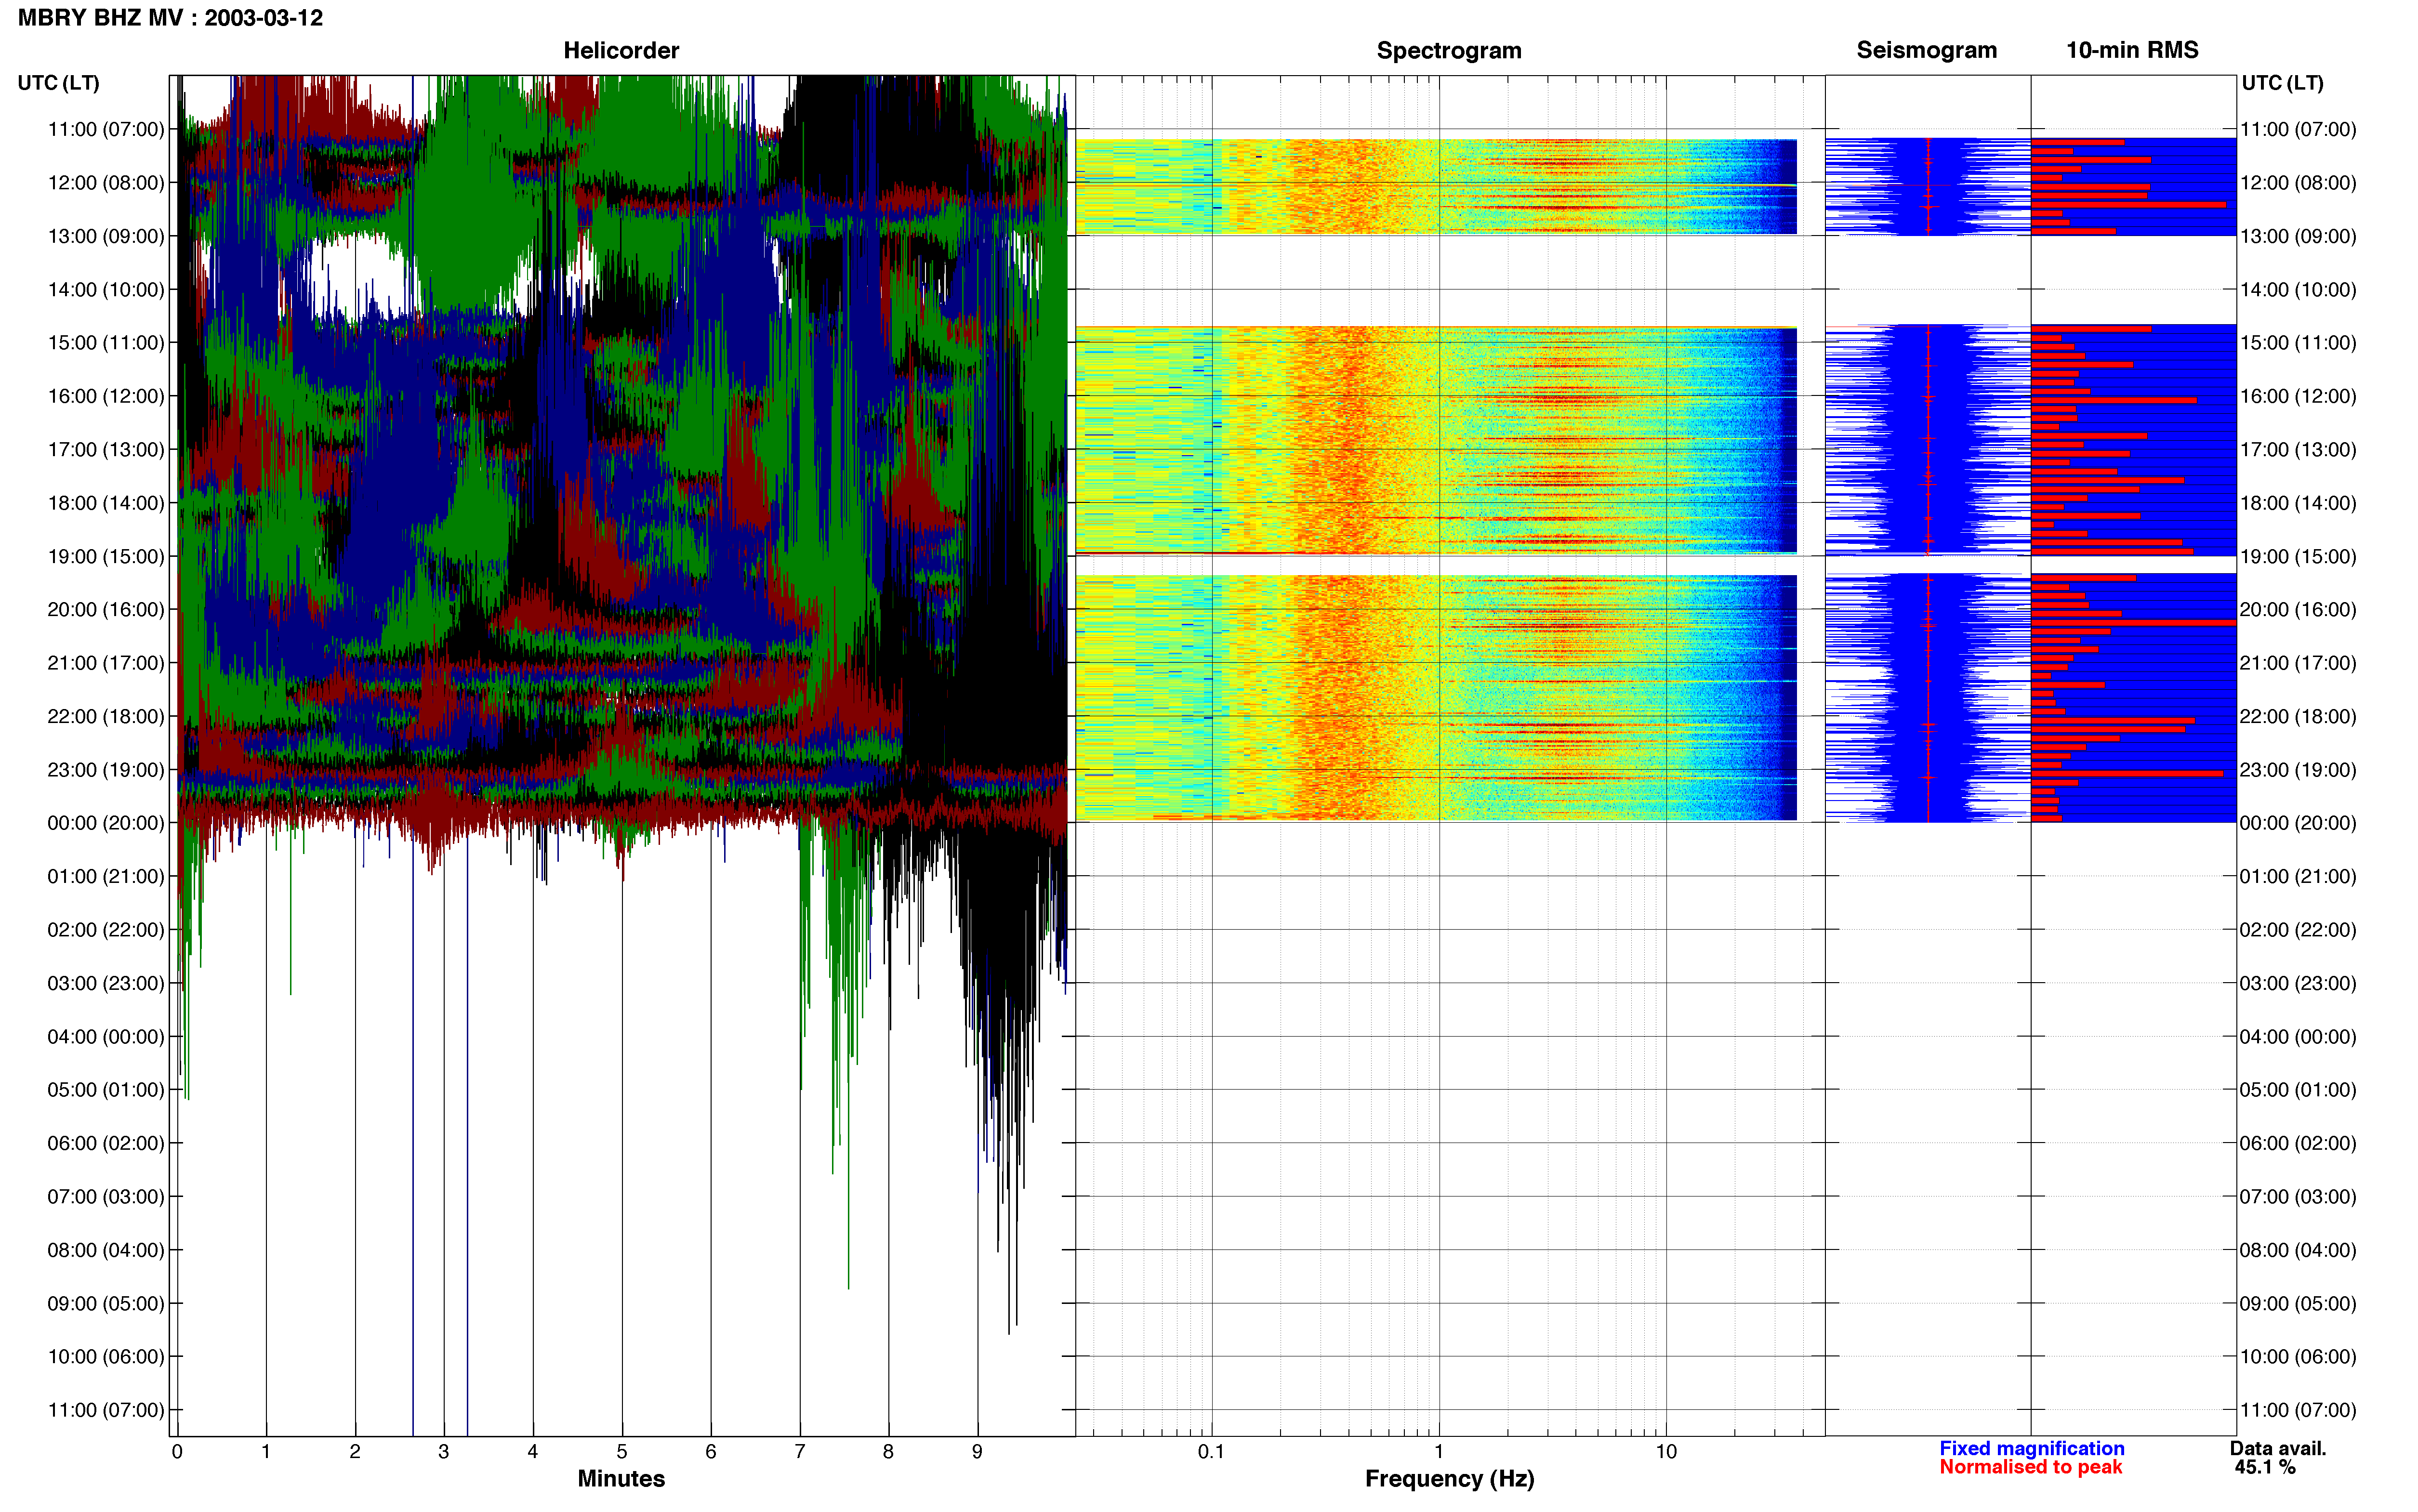
Task: Click the left '08:00 (04:00)' time label
Action: 106,1250
